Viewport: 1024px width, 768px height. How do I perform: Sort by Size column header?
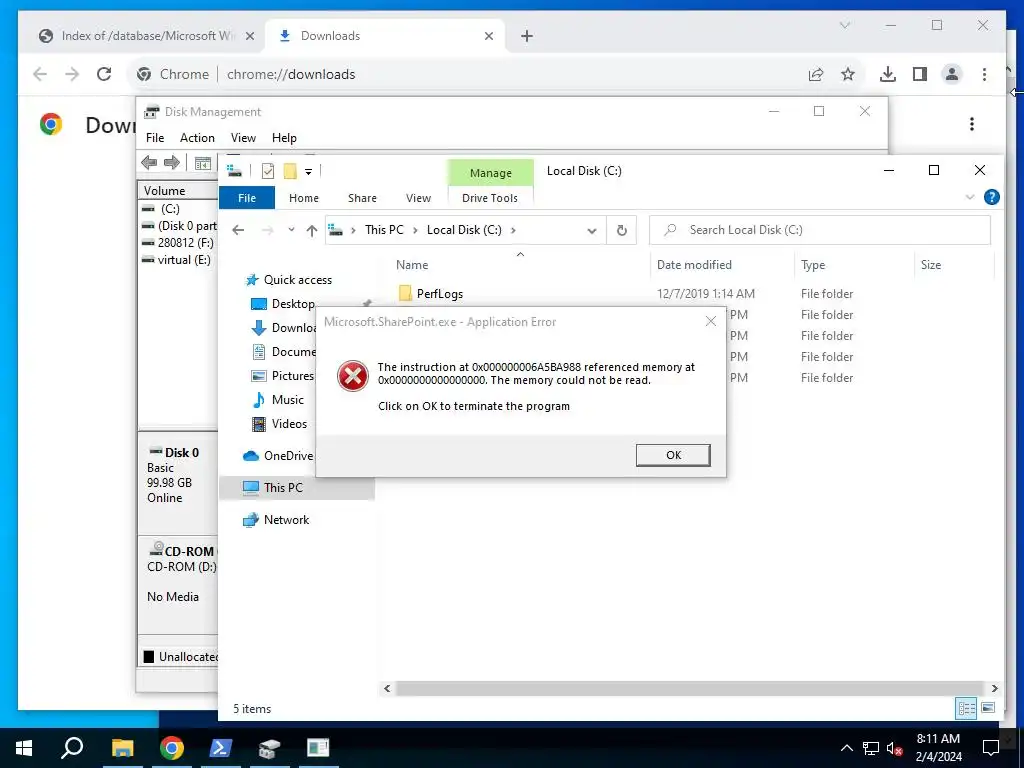tap(931, 264)
